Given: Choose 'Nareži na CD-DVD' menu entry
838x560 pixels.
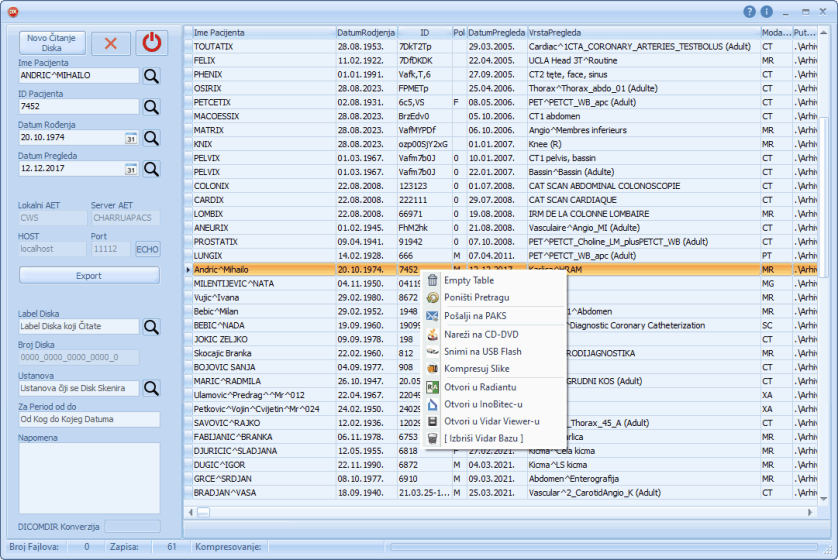Looking at the screenshot, I should pyautogui.click(x=483, y=334).
